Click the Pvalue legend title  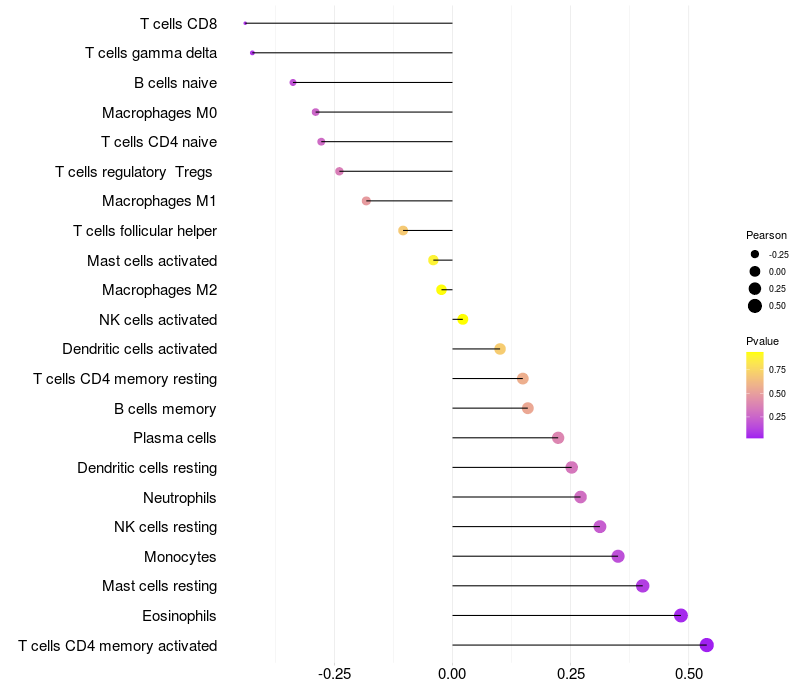click(763, 341)
